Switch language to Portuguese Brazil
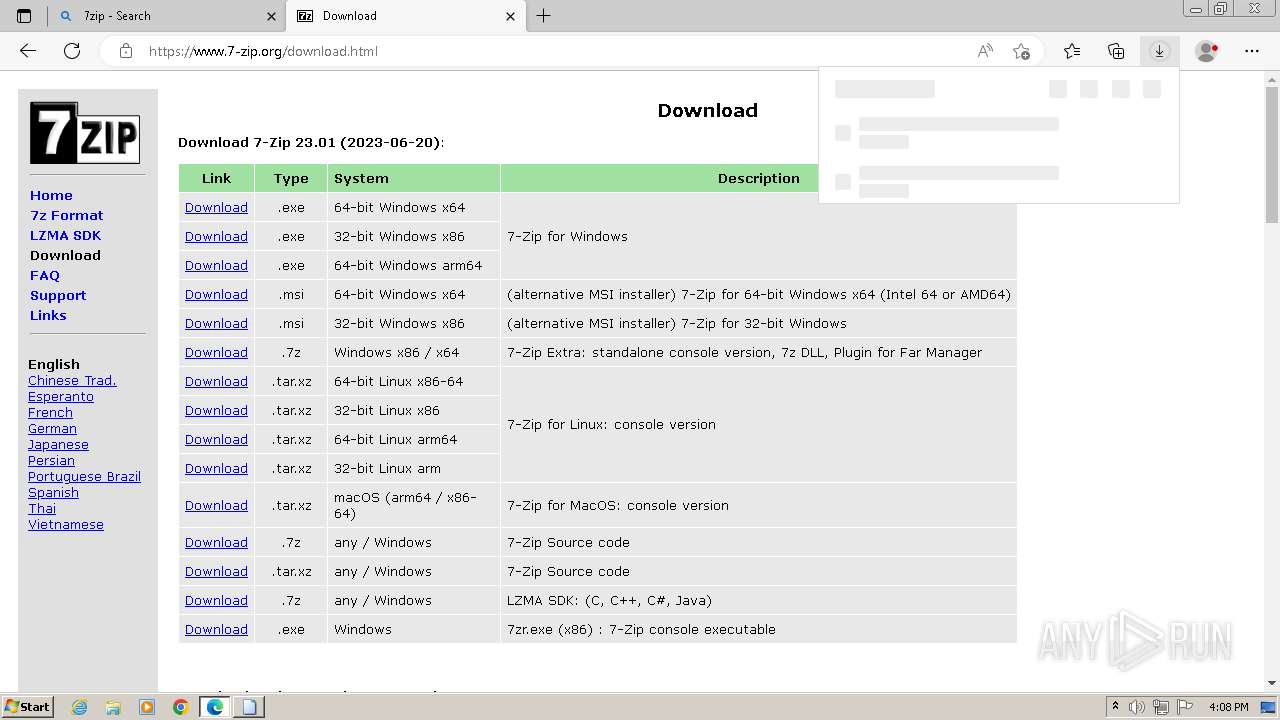 pos(84,476)
